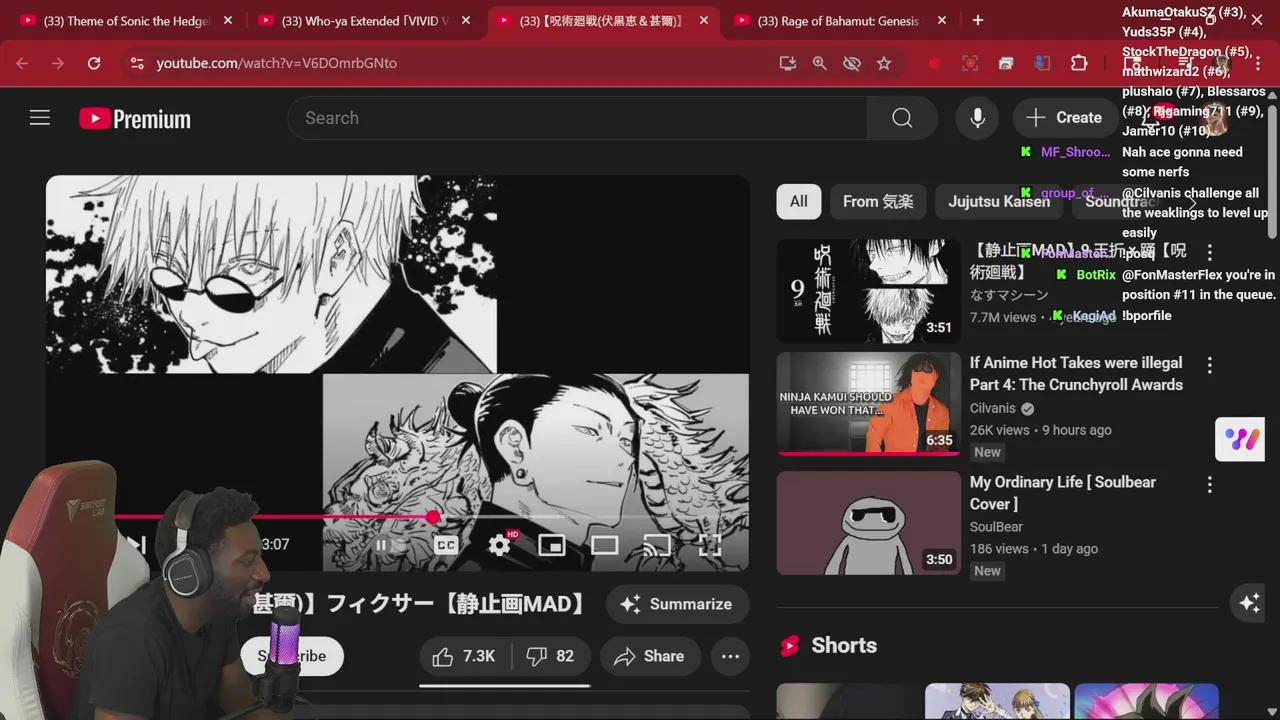Open the Create button
Screen dimensions: 1280x720
pos(1065,118)
